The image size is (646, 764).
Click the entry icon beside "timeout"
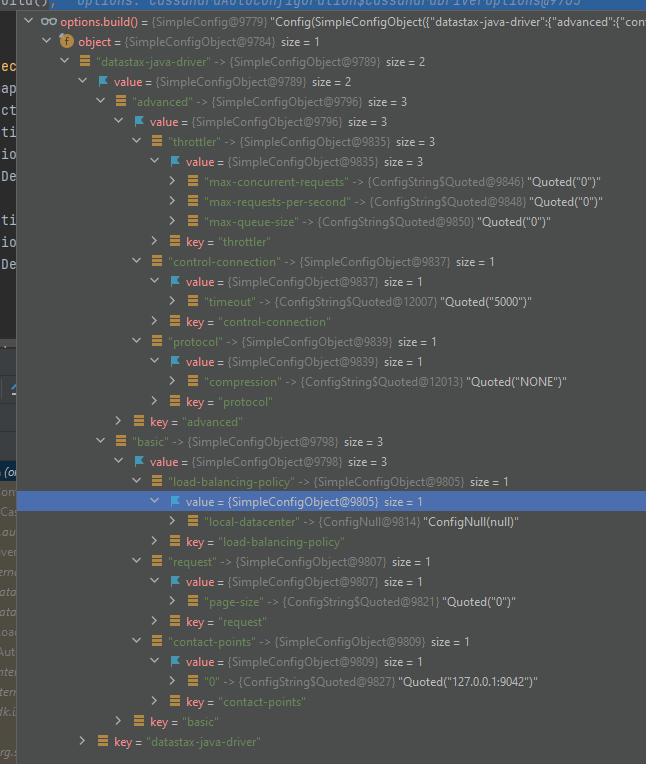(193, 302)
